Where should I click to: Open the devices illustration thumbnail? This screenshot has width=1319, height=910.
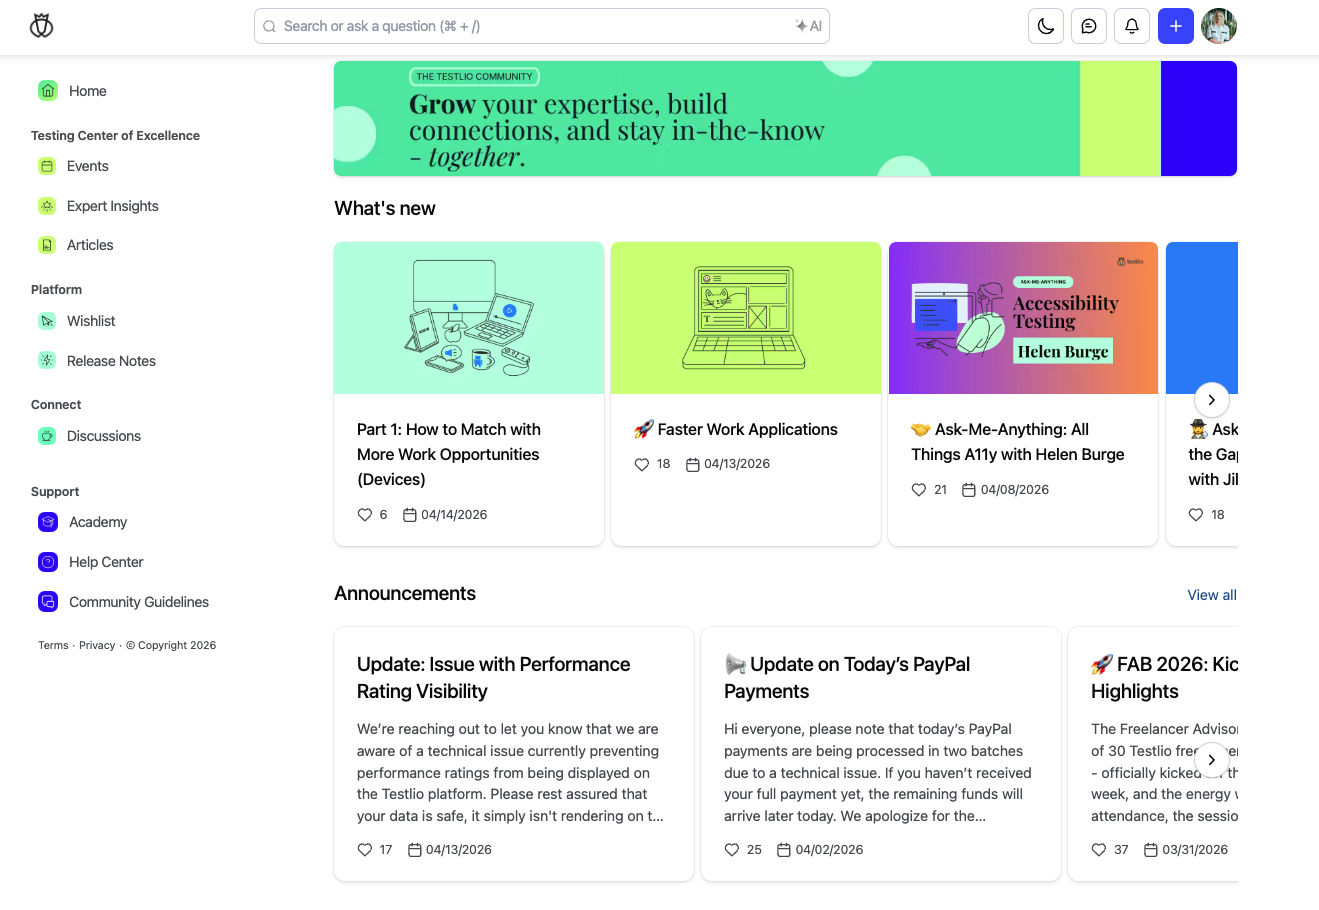(x=469, y=318)
